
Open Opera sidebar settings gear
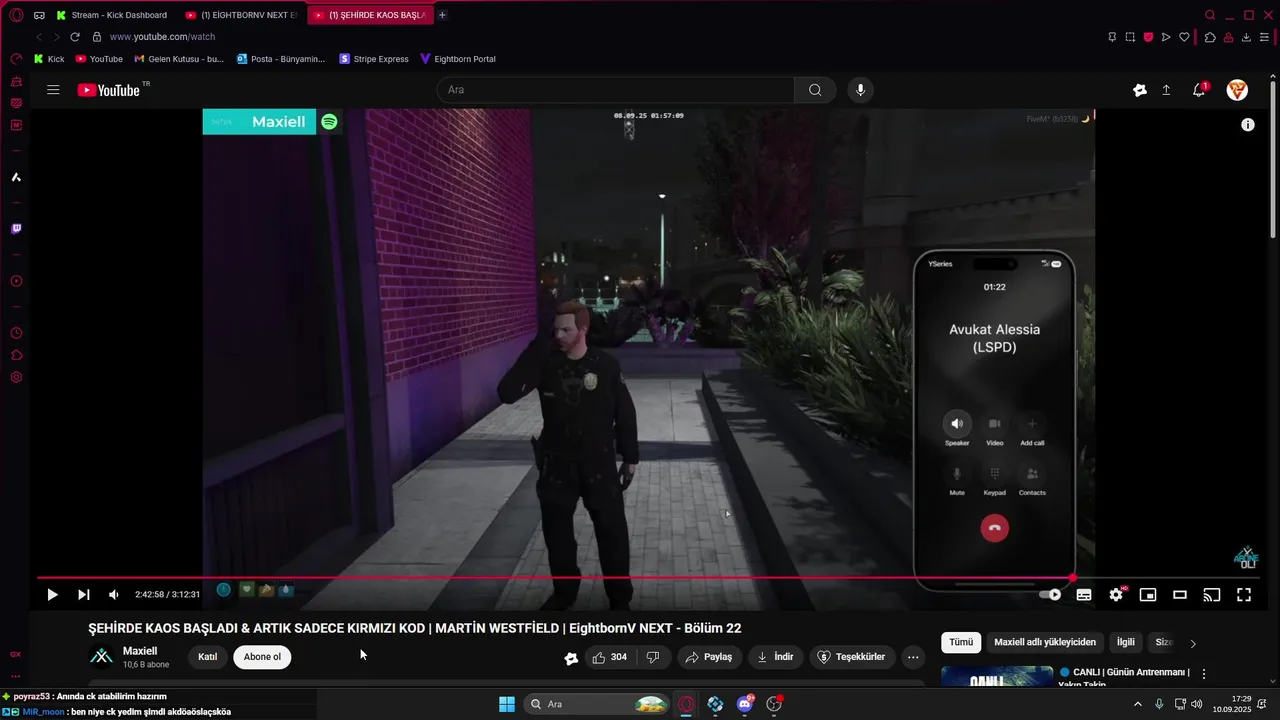click(16, 377)
